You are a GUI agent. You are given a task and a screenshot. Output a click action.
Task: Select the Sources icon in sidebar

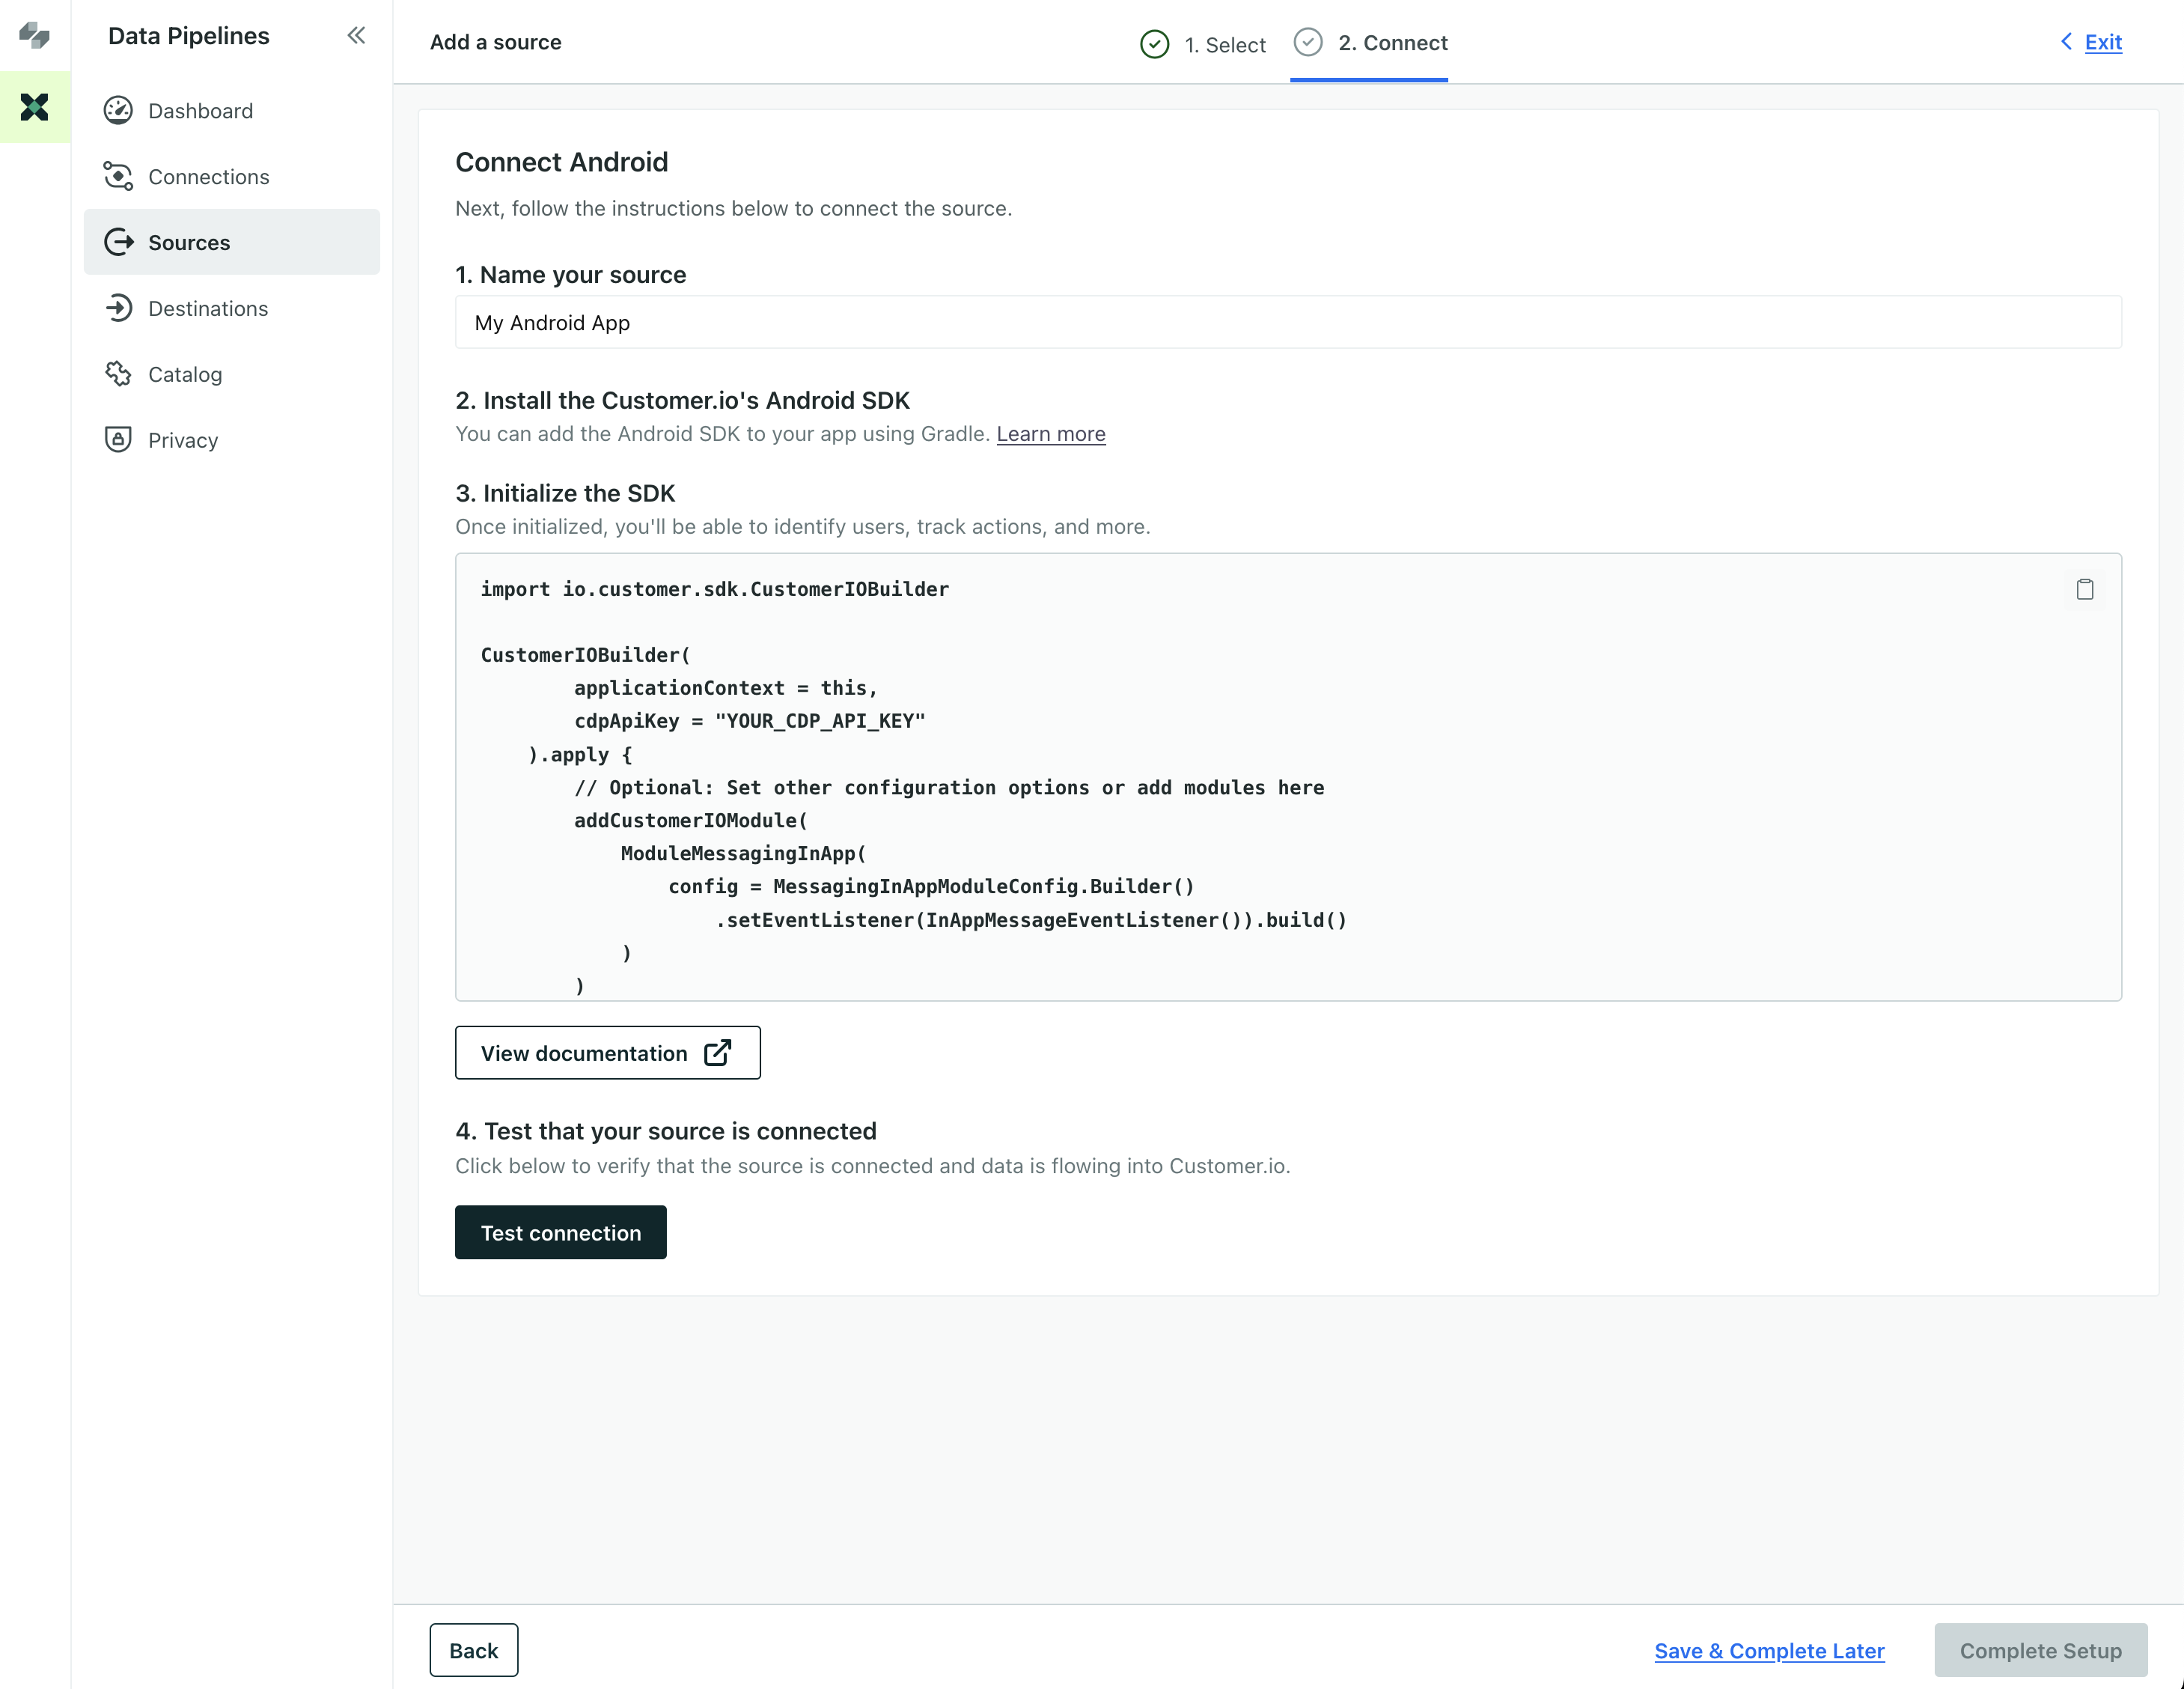click(x=118, y=242)
